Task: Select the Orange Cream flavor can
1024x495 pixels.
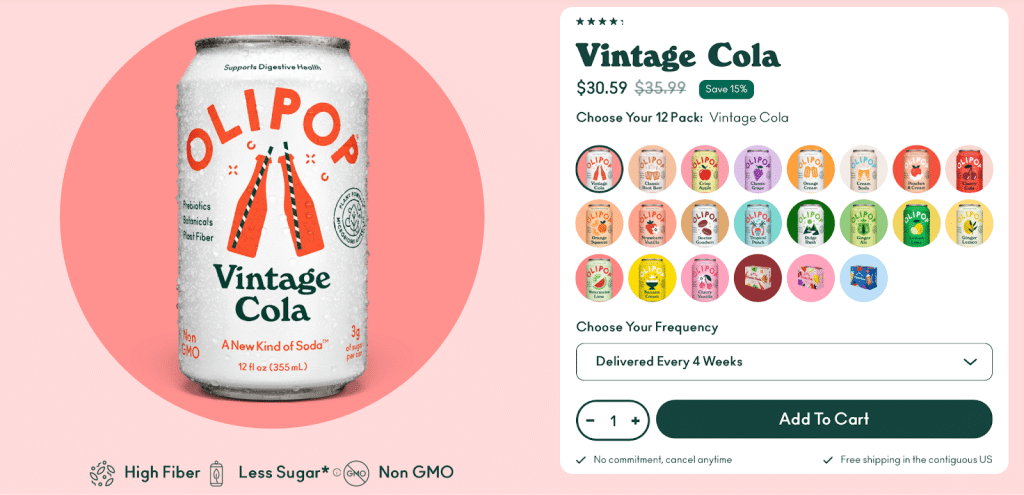Action: (811, 169)
